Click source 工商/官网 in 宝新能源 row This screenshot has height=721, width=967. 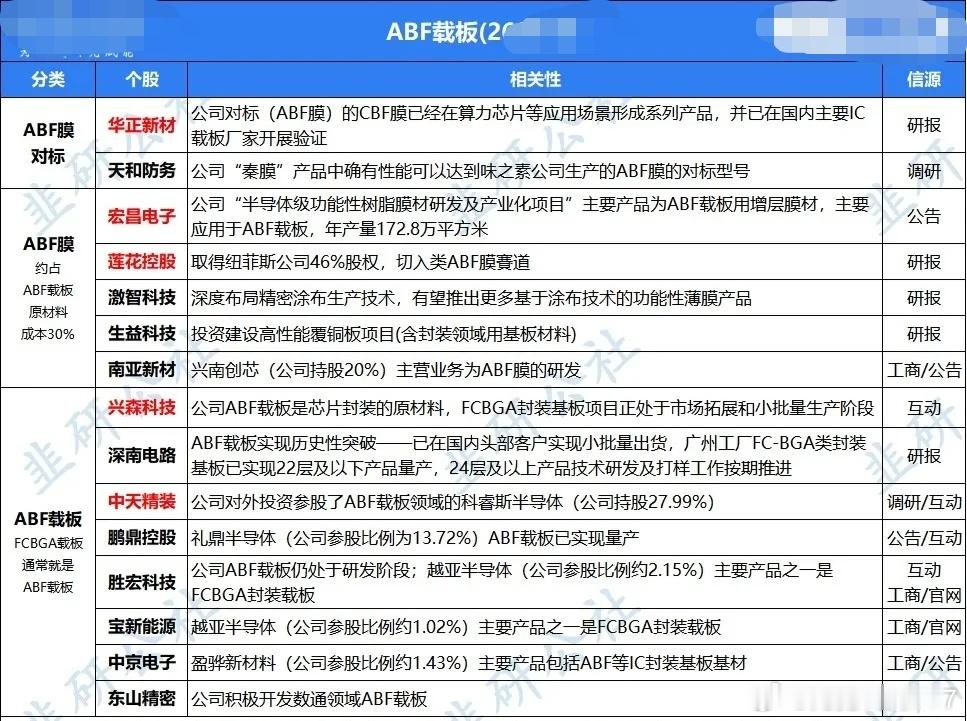[924, 627]
